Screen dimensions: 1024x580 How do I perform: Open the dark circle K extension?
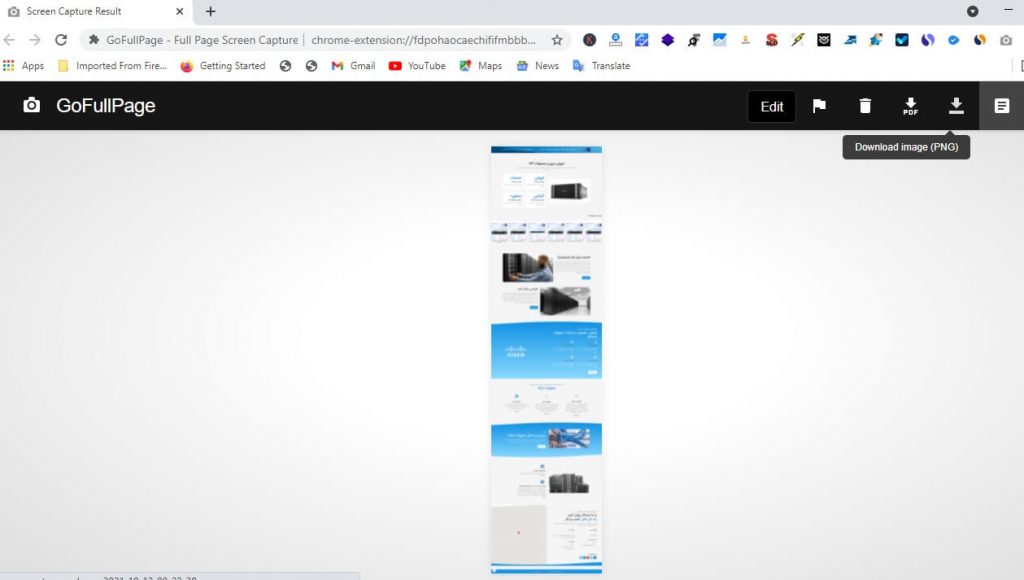tap(589, 40)
